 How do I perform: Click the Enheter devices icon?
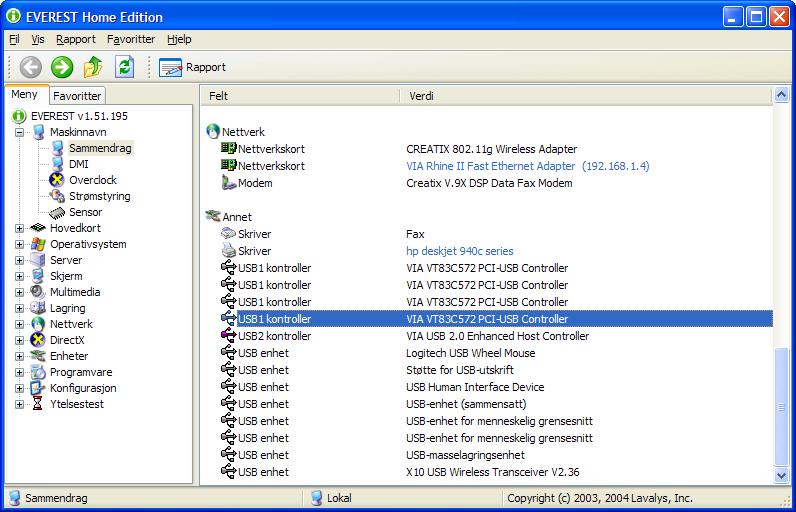pos(38,356)
